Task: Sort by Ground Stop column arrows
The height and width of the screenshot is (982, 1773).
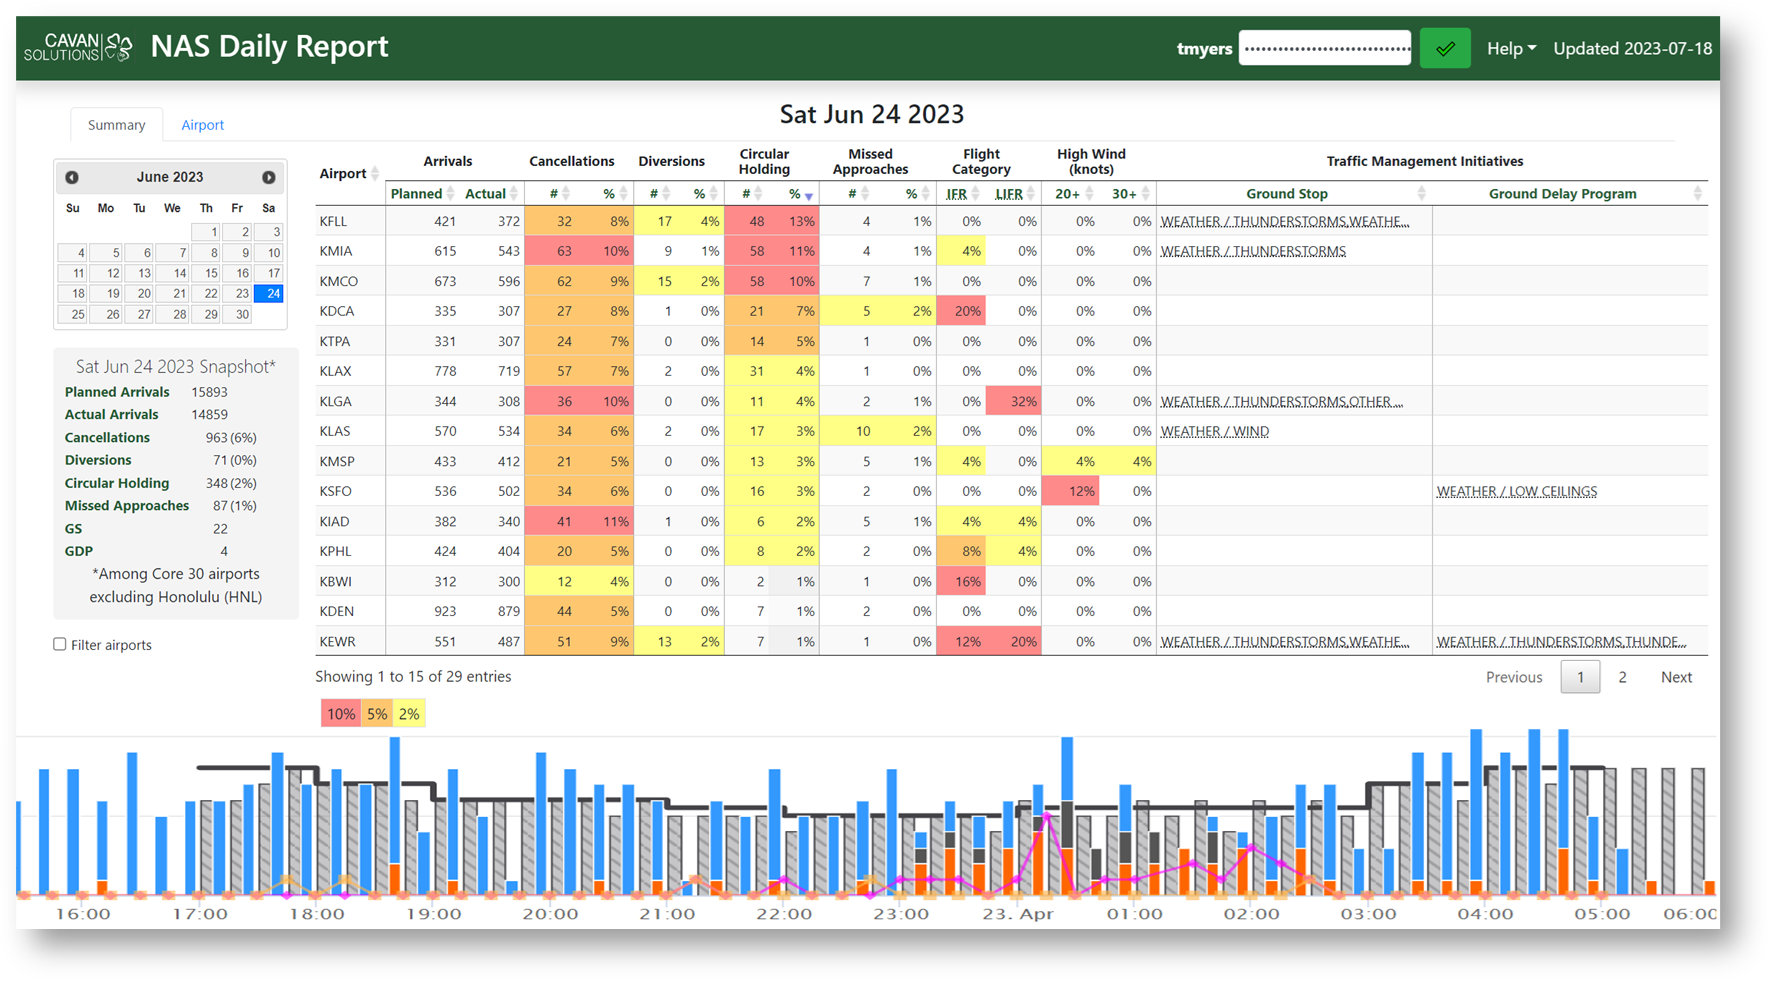Action: tap(1421, 194)
